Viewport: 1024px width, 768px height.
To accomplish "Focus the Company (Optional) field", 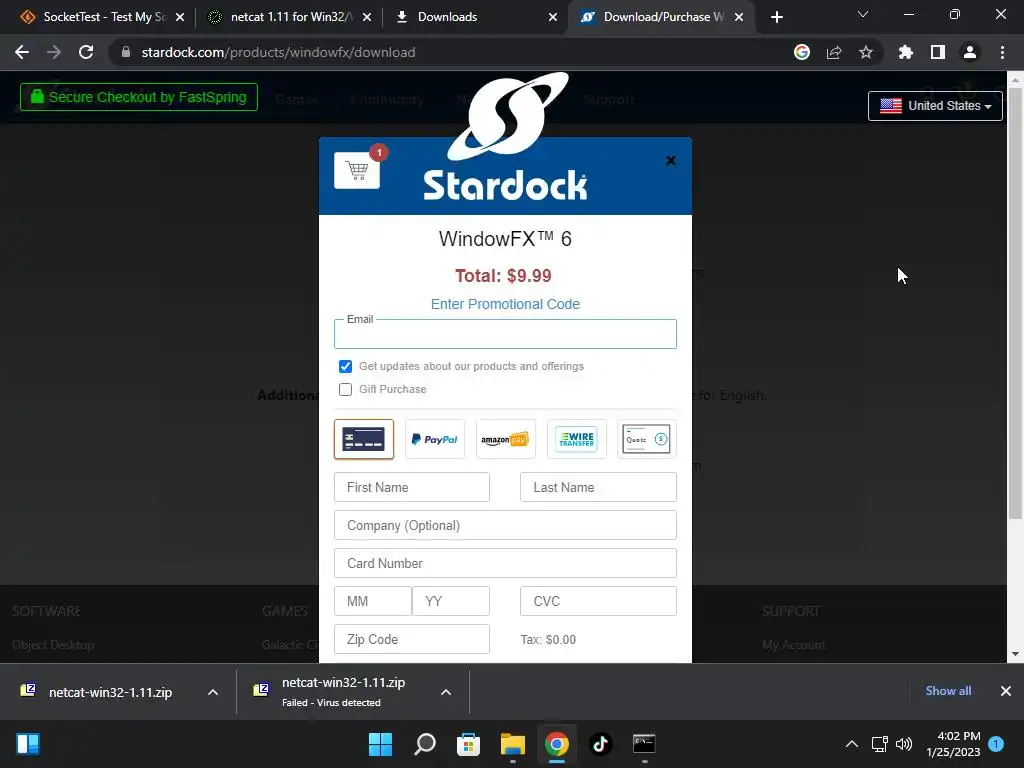I will click(x=505, y=525).
